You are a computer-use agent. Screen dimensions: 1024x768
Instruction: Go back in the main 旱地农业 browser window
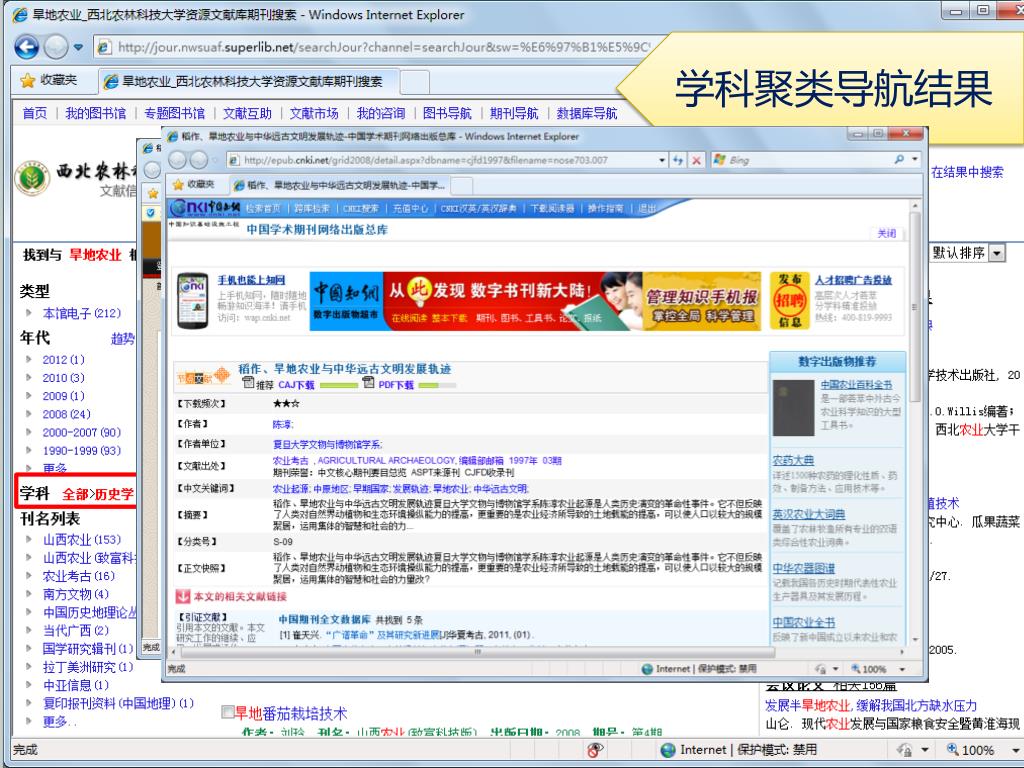tap(26, 47)
